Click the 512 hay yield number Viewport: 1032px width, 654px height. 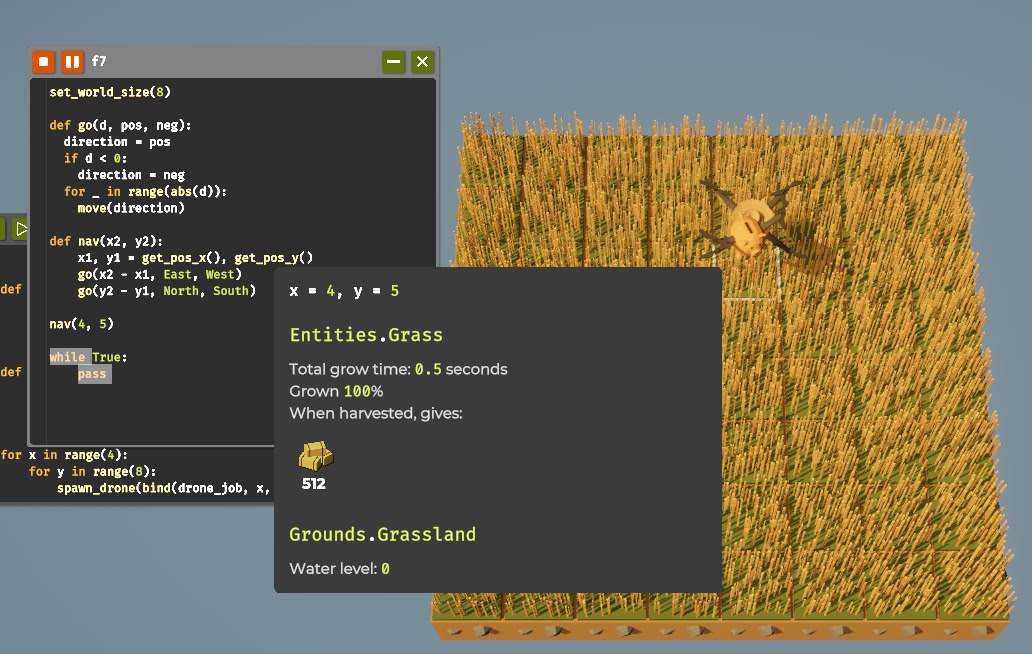click(x=314, y=484)
